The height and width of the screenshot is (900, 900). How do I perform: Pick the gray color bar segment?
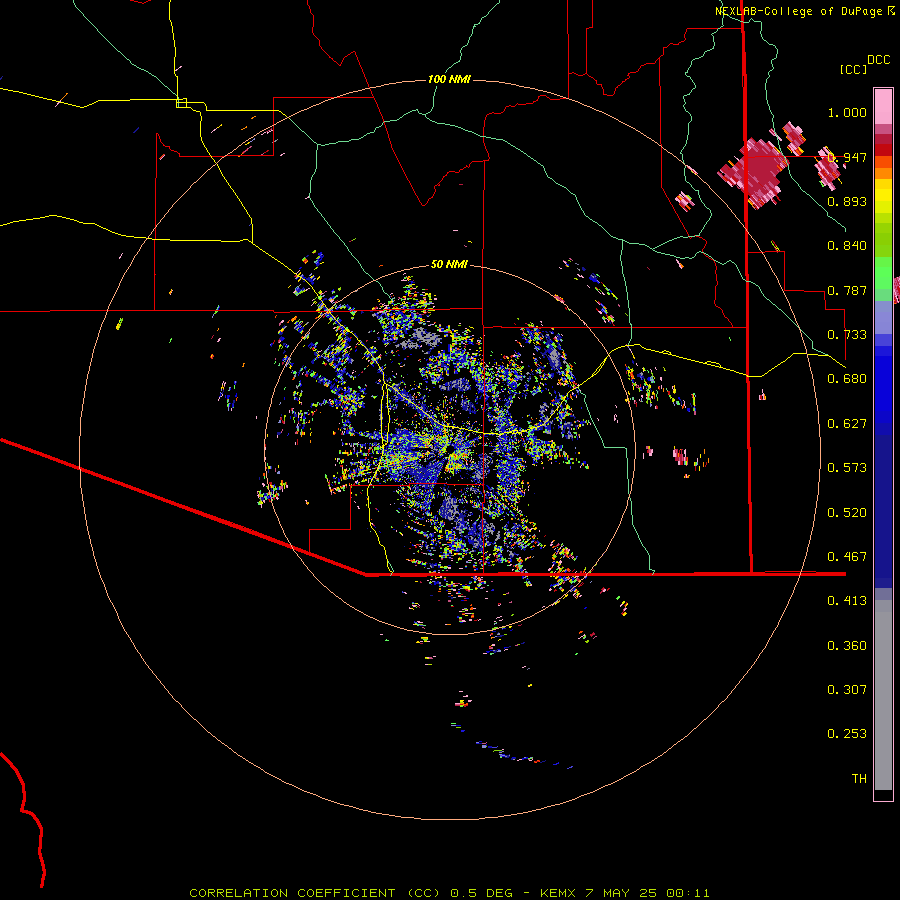(x=883, y=695)
